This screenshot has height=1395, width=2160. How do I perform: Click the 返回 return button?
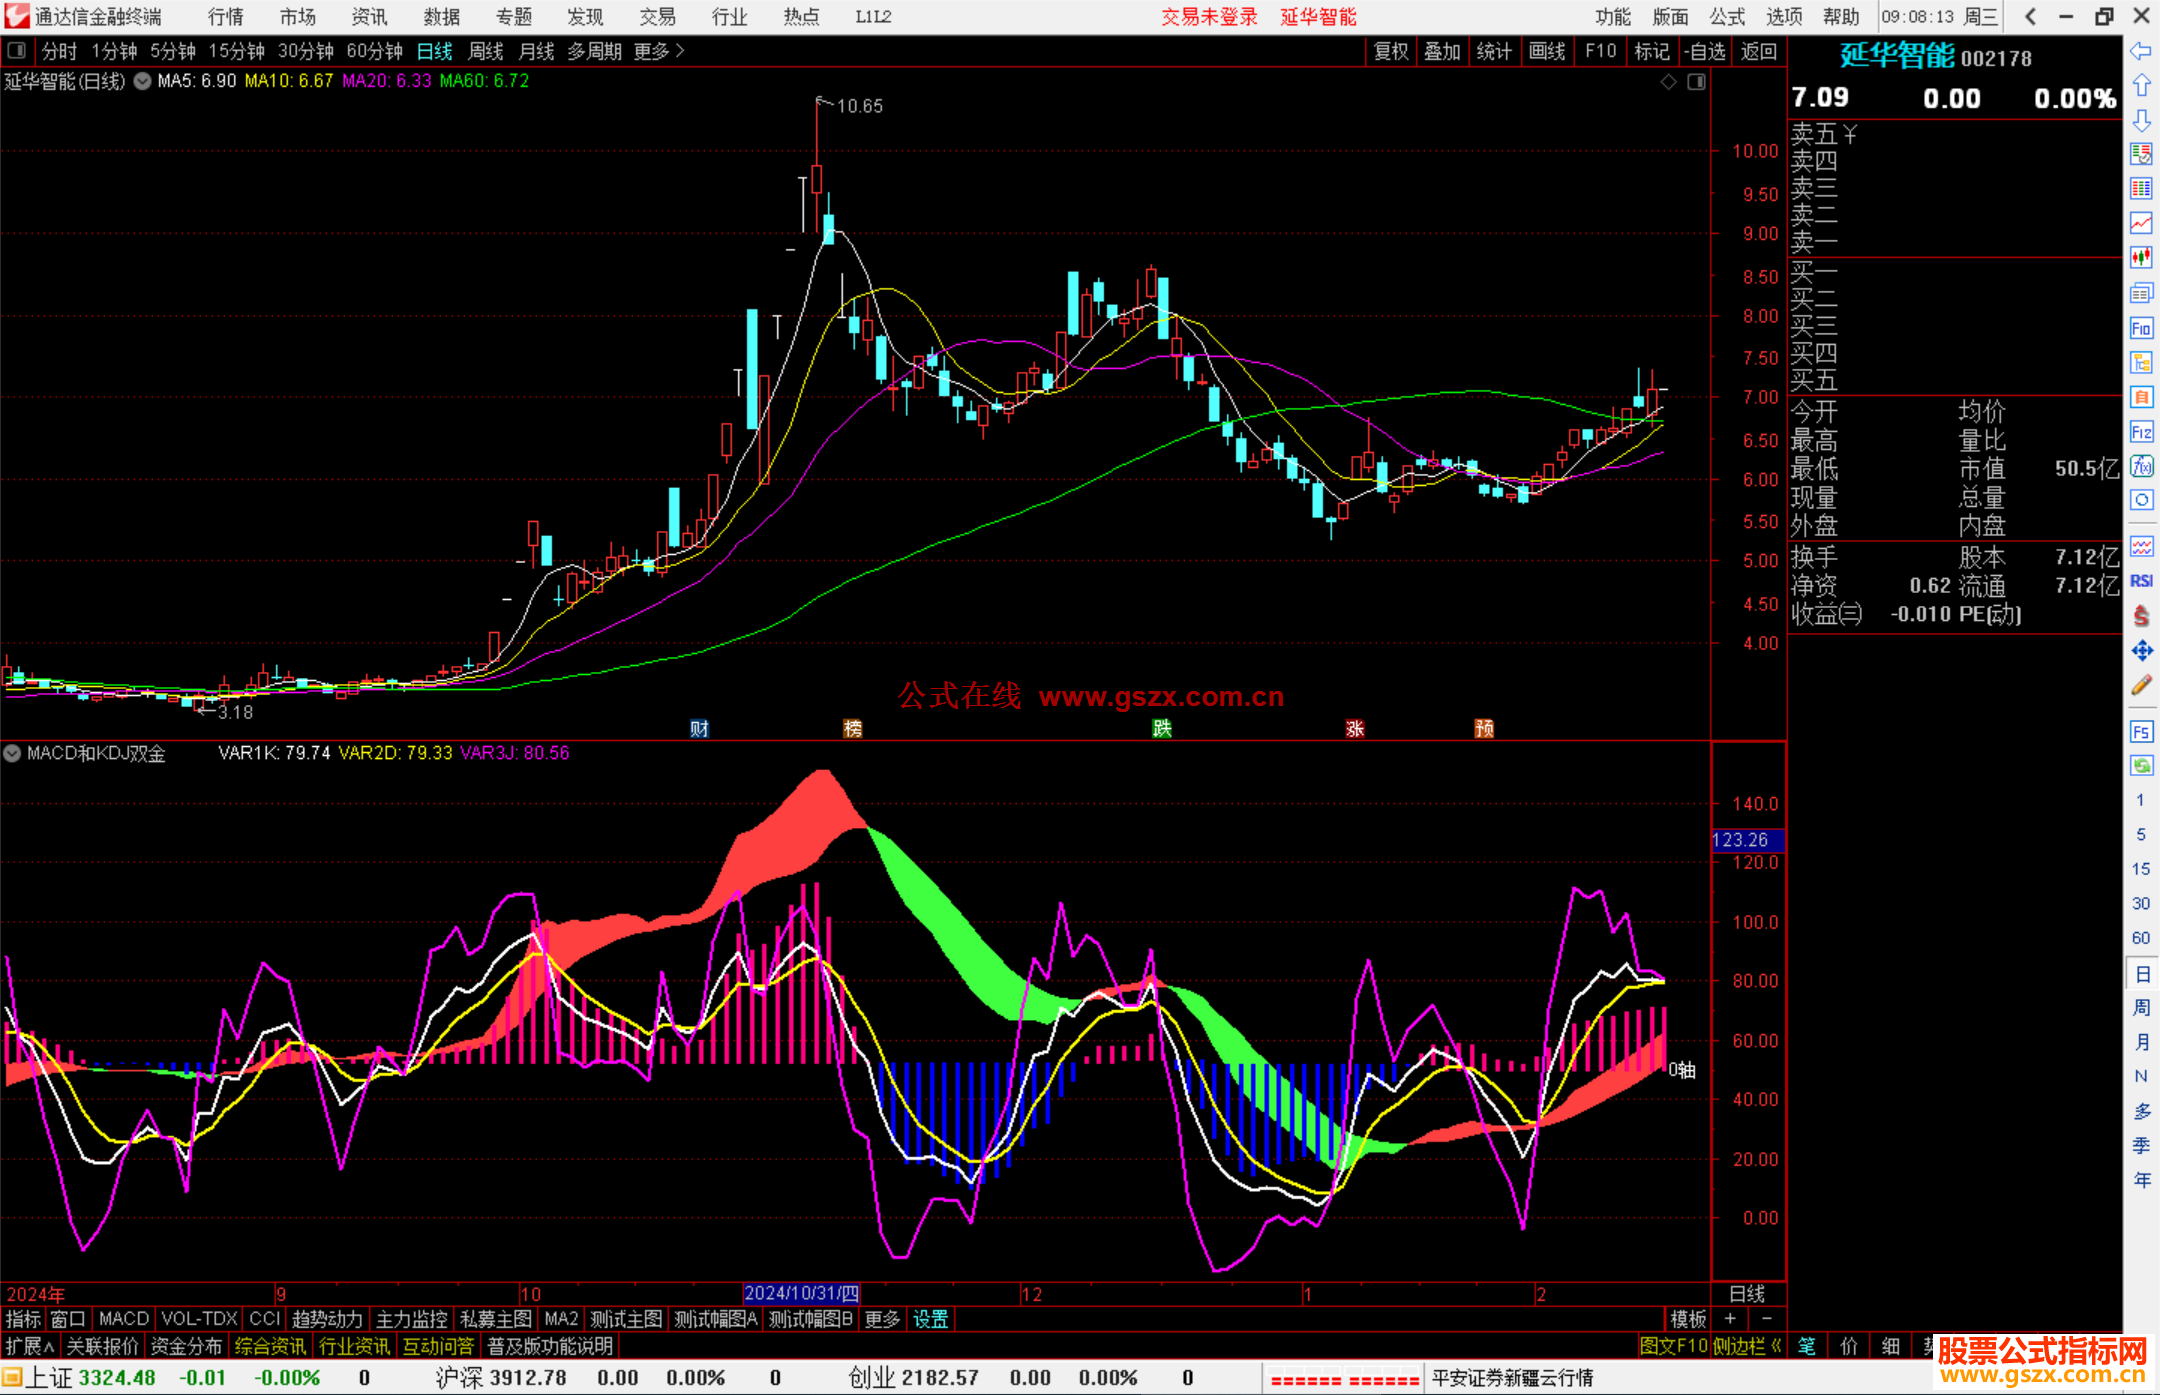click(1758, 51)
